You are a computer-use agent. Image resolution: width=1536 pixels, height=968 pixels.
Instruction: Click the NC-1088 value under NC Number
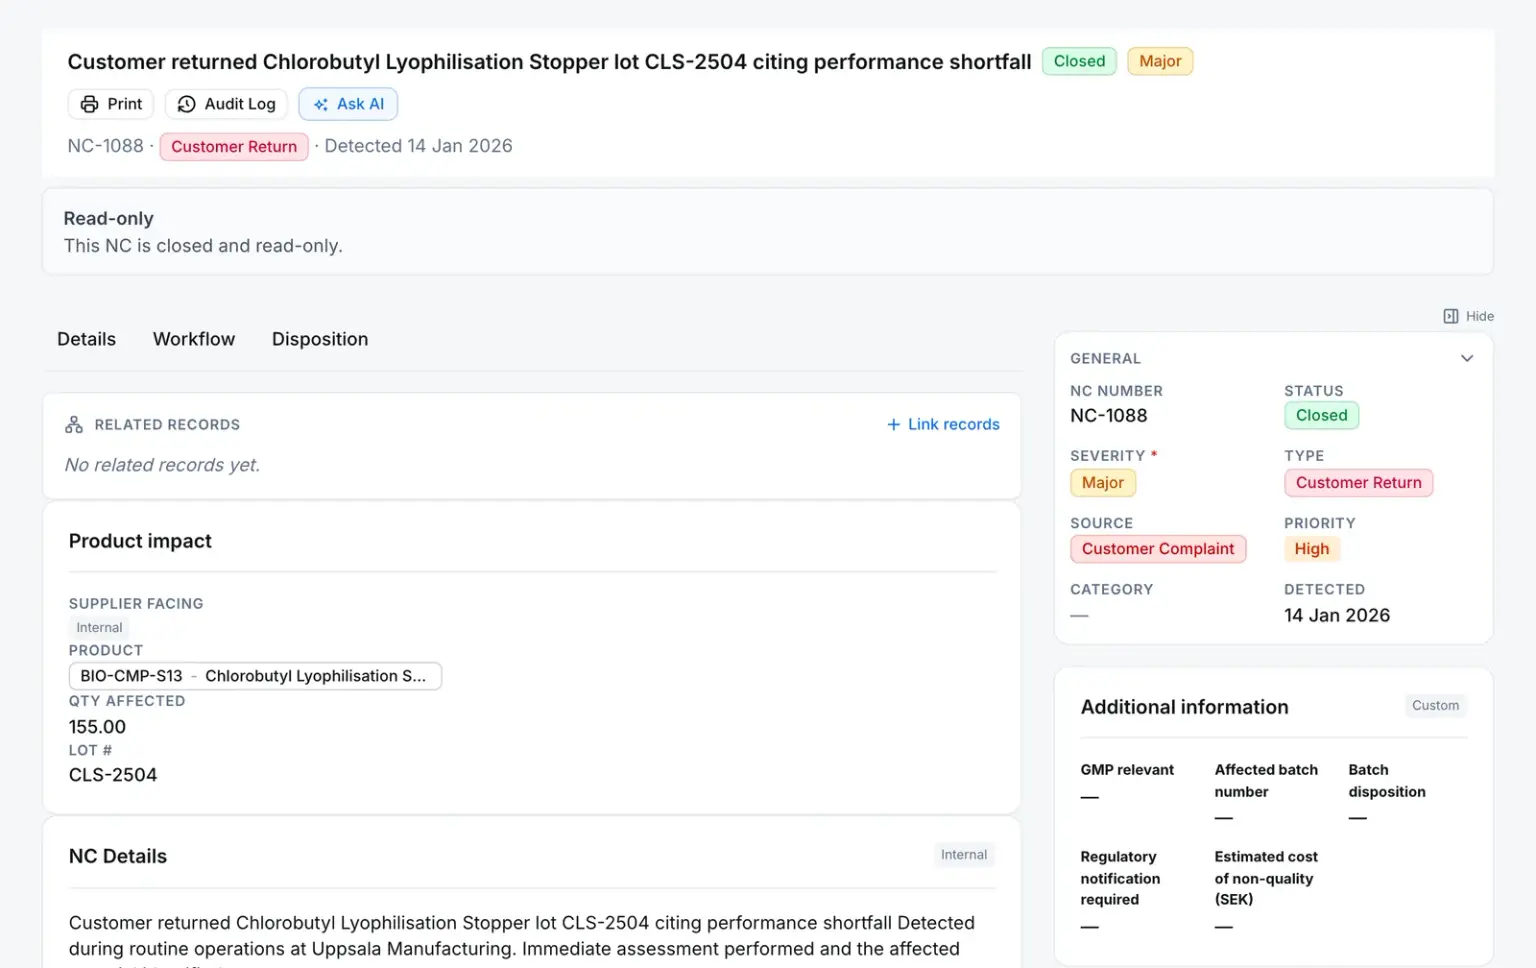click(x=1109, y=415)
